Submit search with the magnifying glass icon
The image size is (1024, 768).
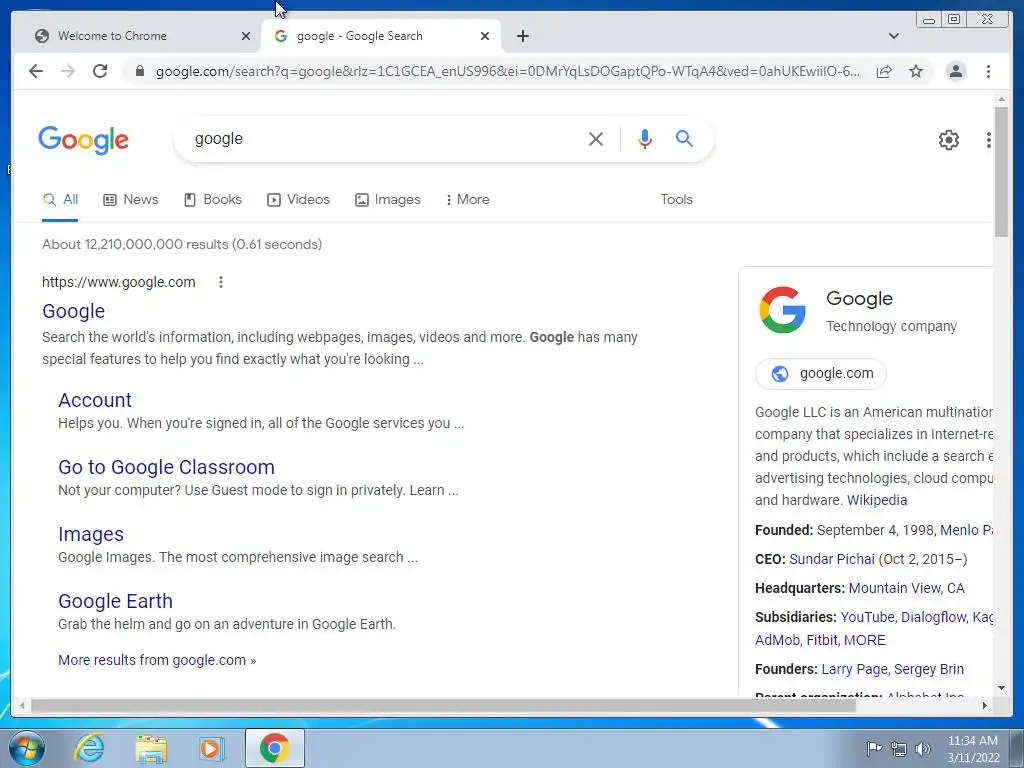[684, 138]
